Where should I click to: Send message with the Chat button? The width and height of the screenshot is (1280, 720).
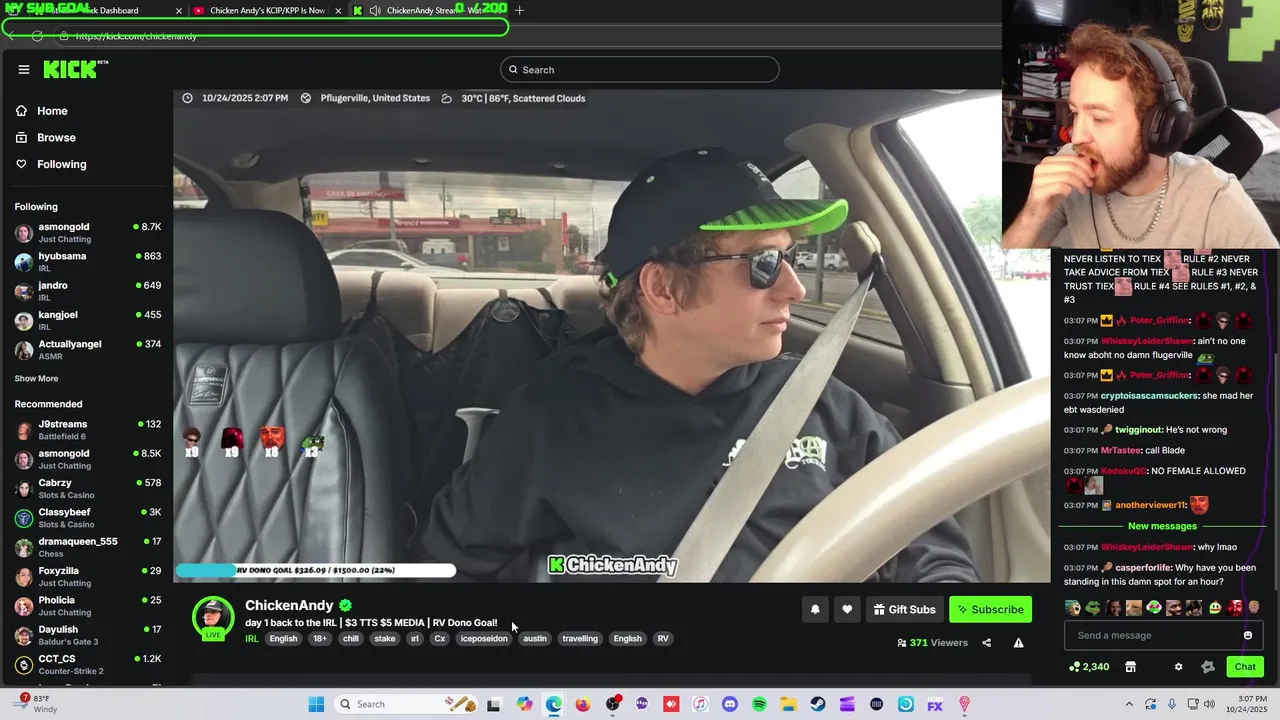pyautogui.click(x=1245, y=667)
